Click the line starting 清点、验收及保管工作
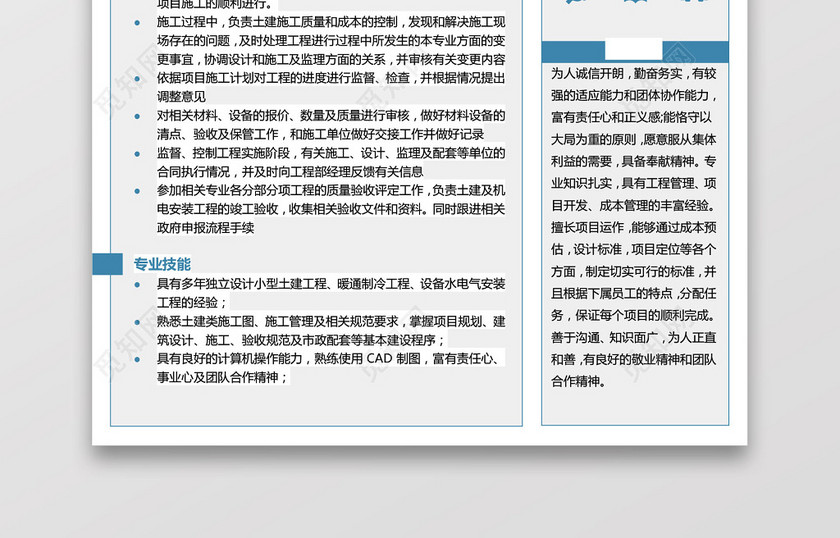The height and width of the screenshot is (538, 840). point(320,134)
